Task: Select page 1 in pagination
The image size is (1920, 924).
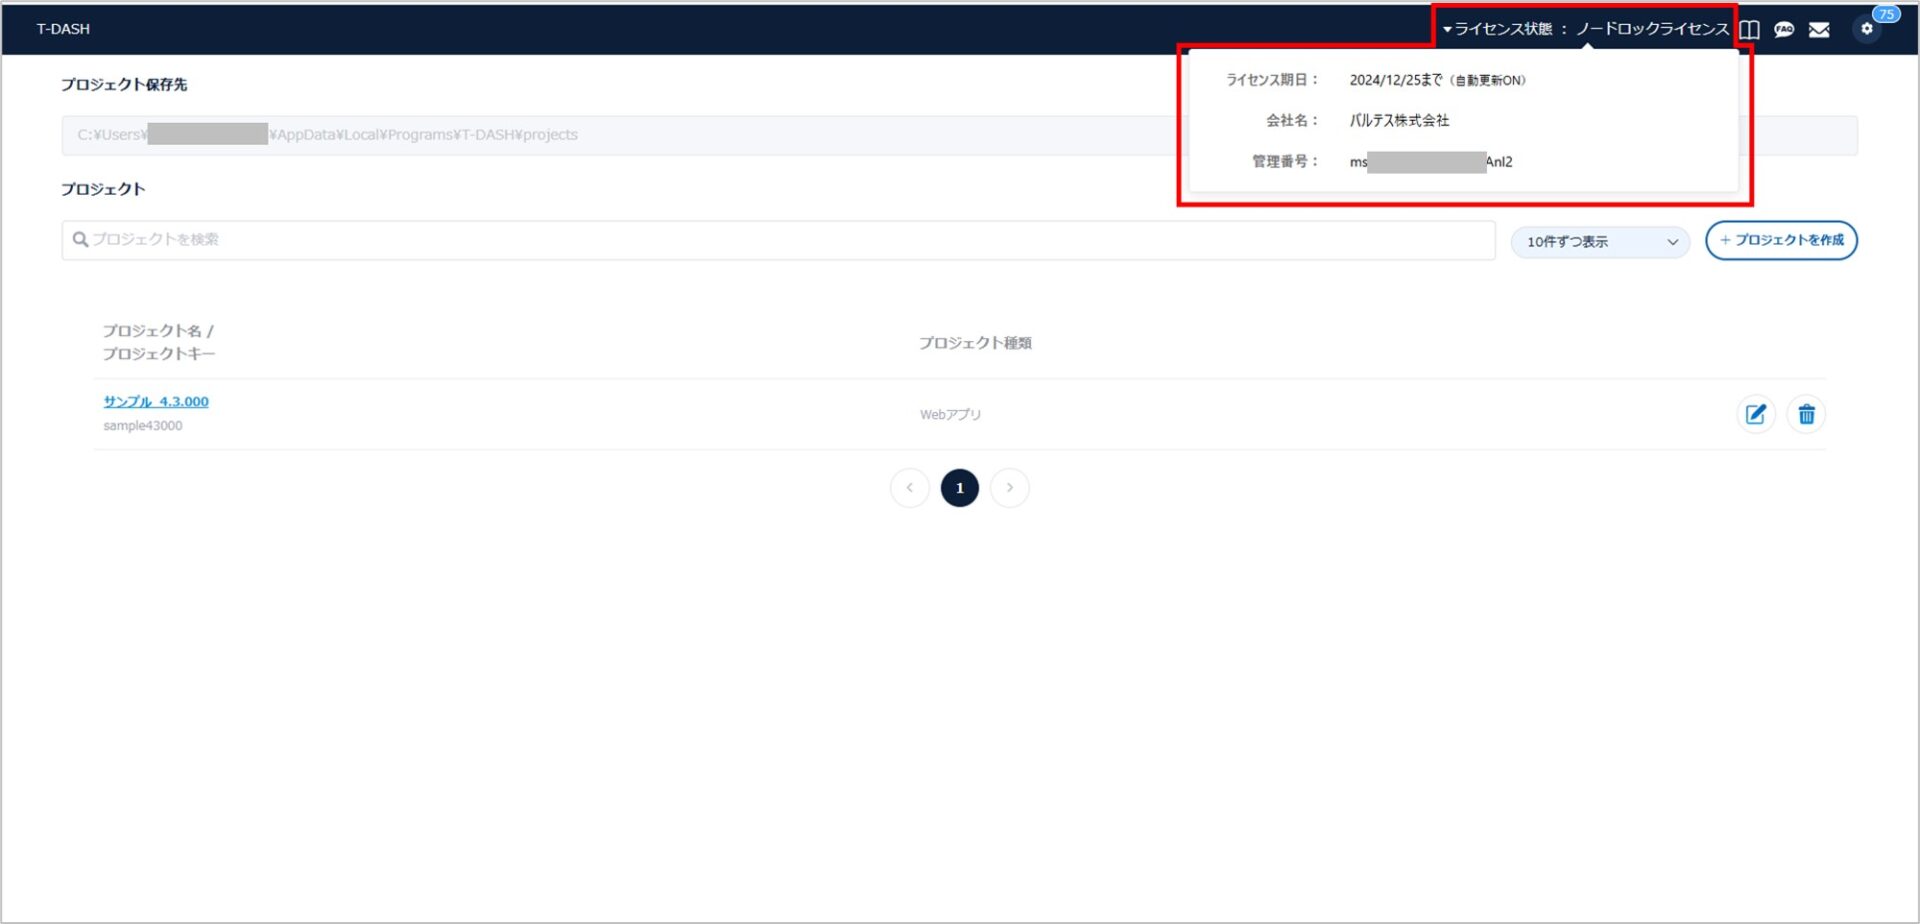Action: pos(960,488)
